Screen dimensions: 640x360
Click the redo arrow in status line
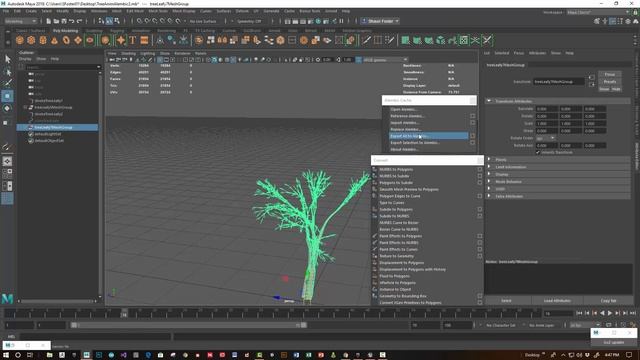point(80,21)
